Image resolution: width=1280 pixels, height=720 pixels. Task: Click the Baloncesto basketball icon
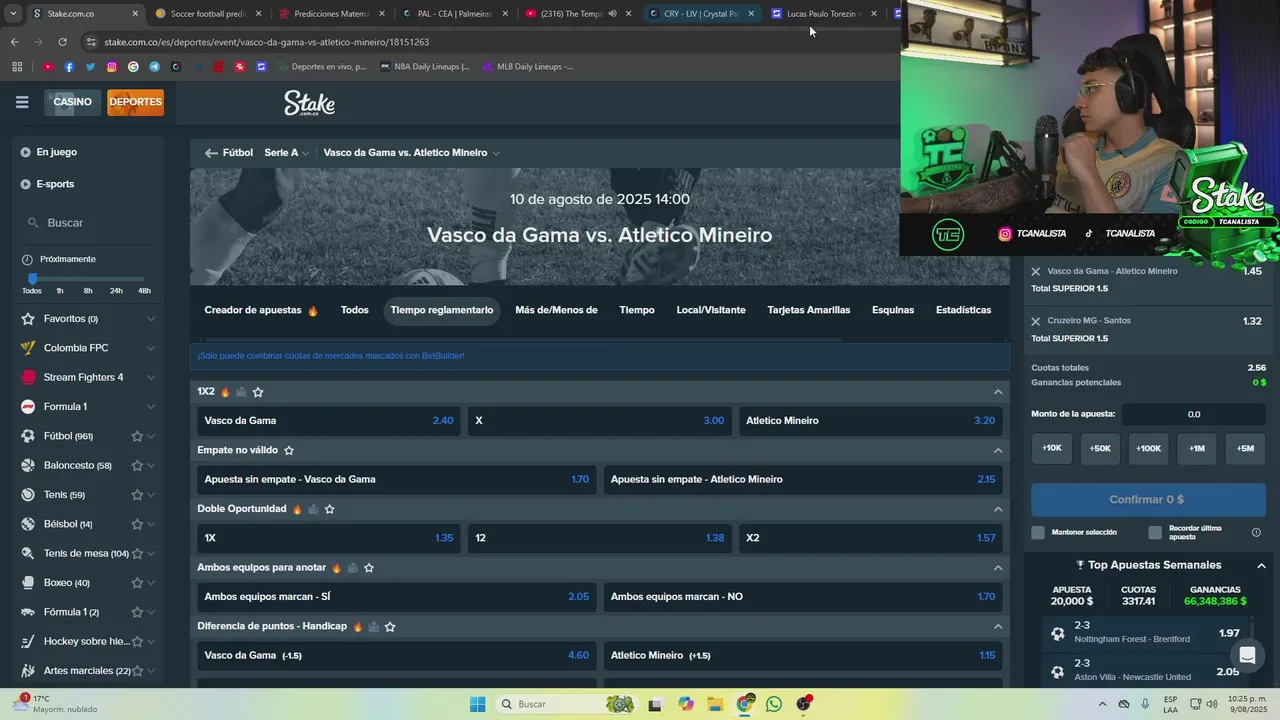pos(28,465)
